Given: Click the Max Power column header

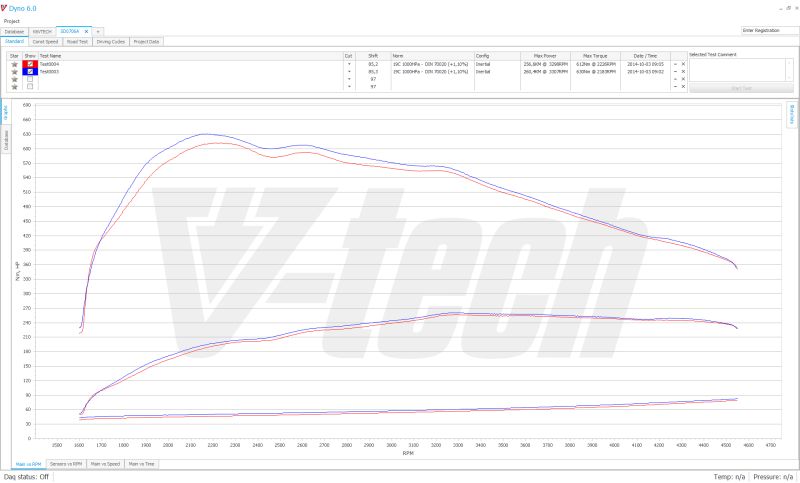Looking at the screenshot, I should [x=545, y=56].
